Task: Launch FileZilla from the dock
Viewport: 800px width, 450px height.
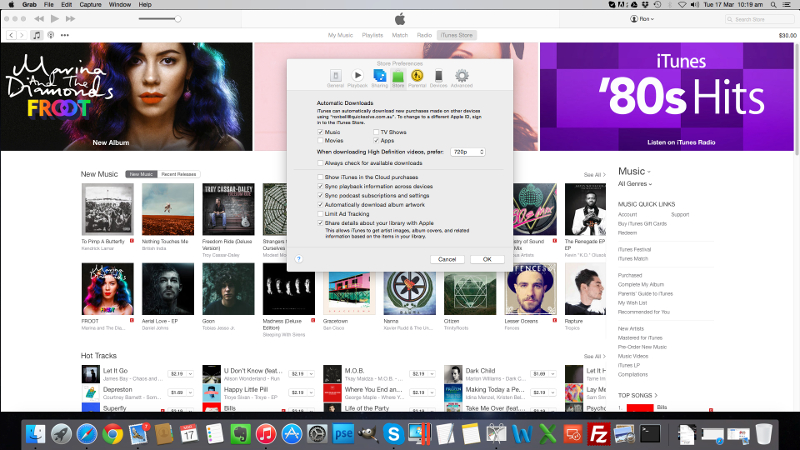Action: pyautogui.click(x=598, y=434)
